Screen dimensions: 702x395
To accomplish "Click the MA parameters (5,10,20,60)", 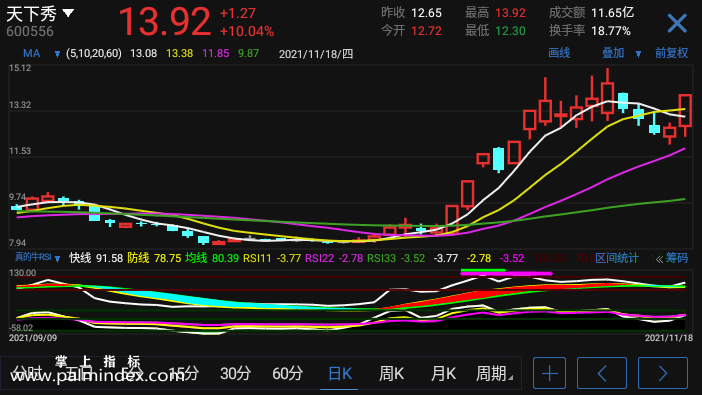I will (94, 54).
